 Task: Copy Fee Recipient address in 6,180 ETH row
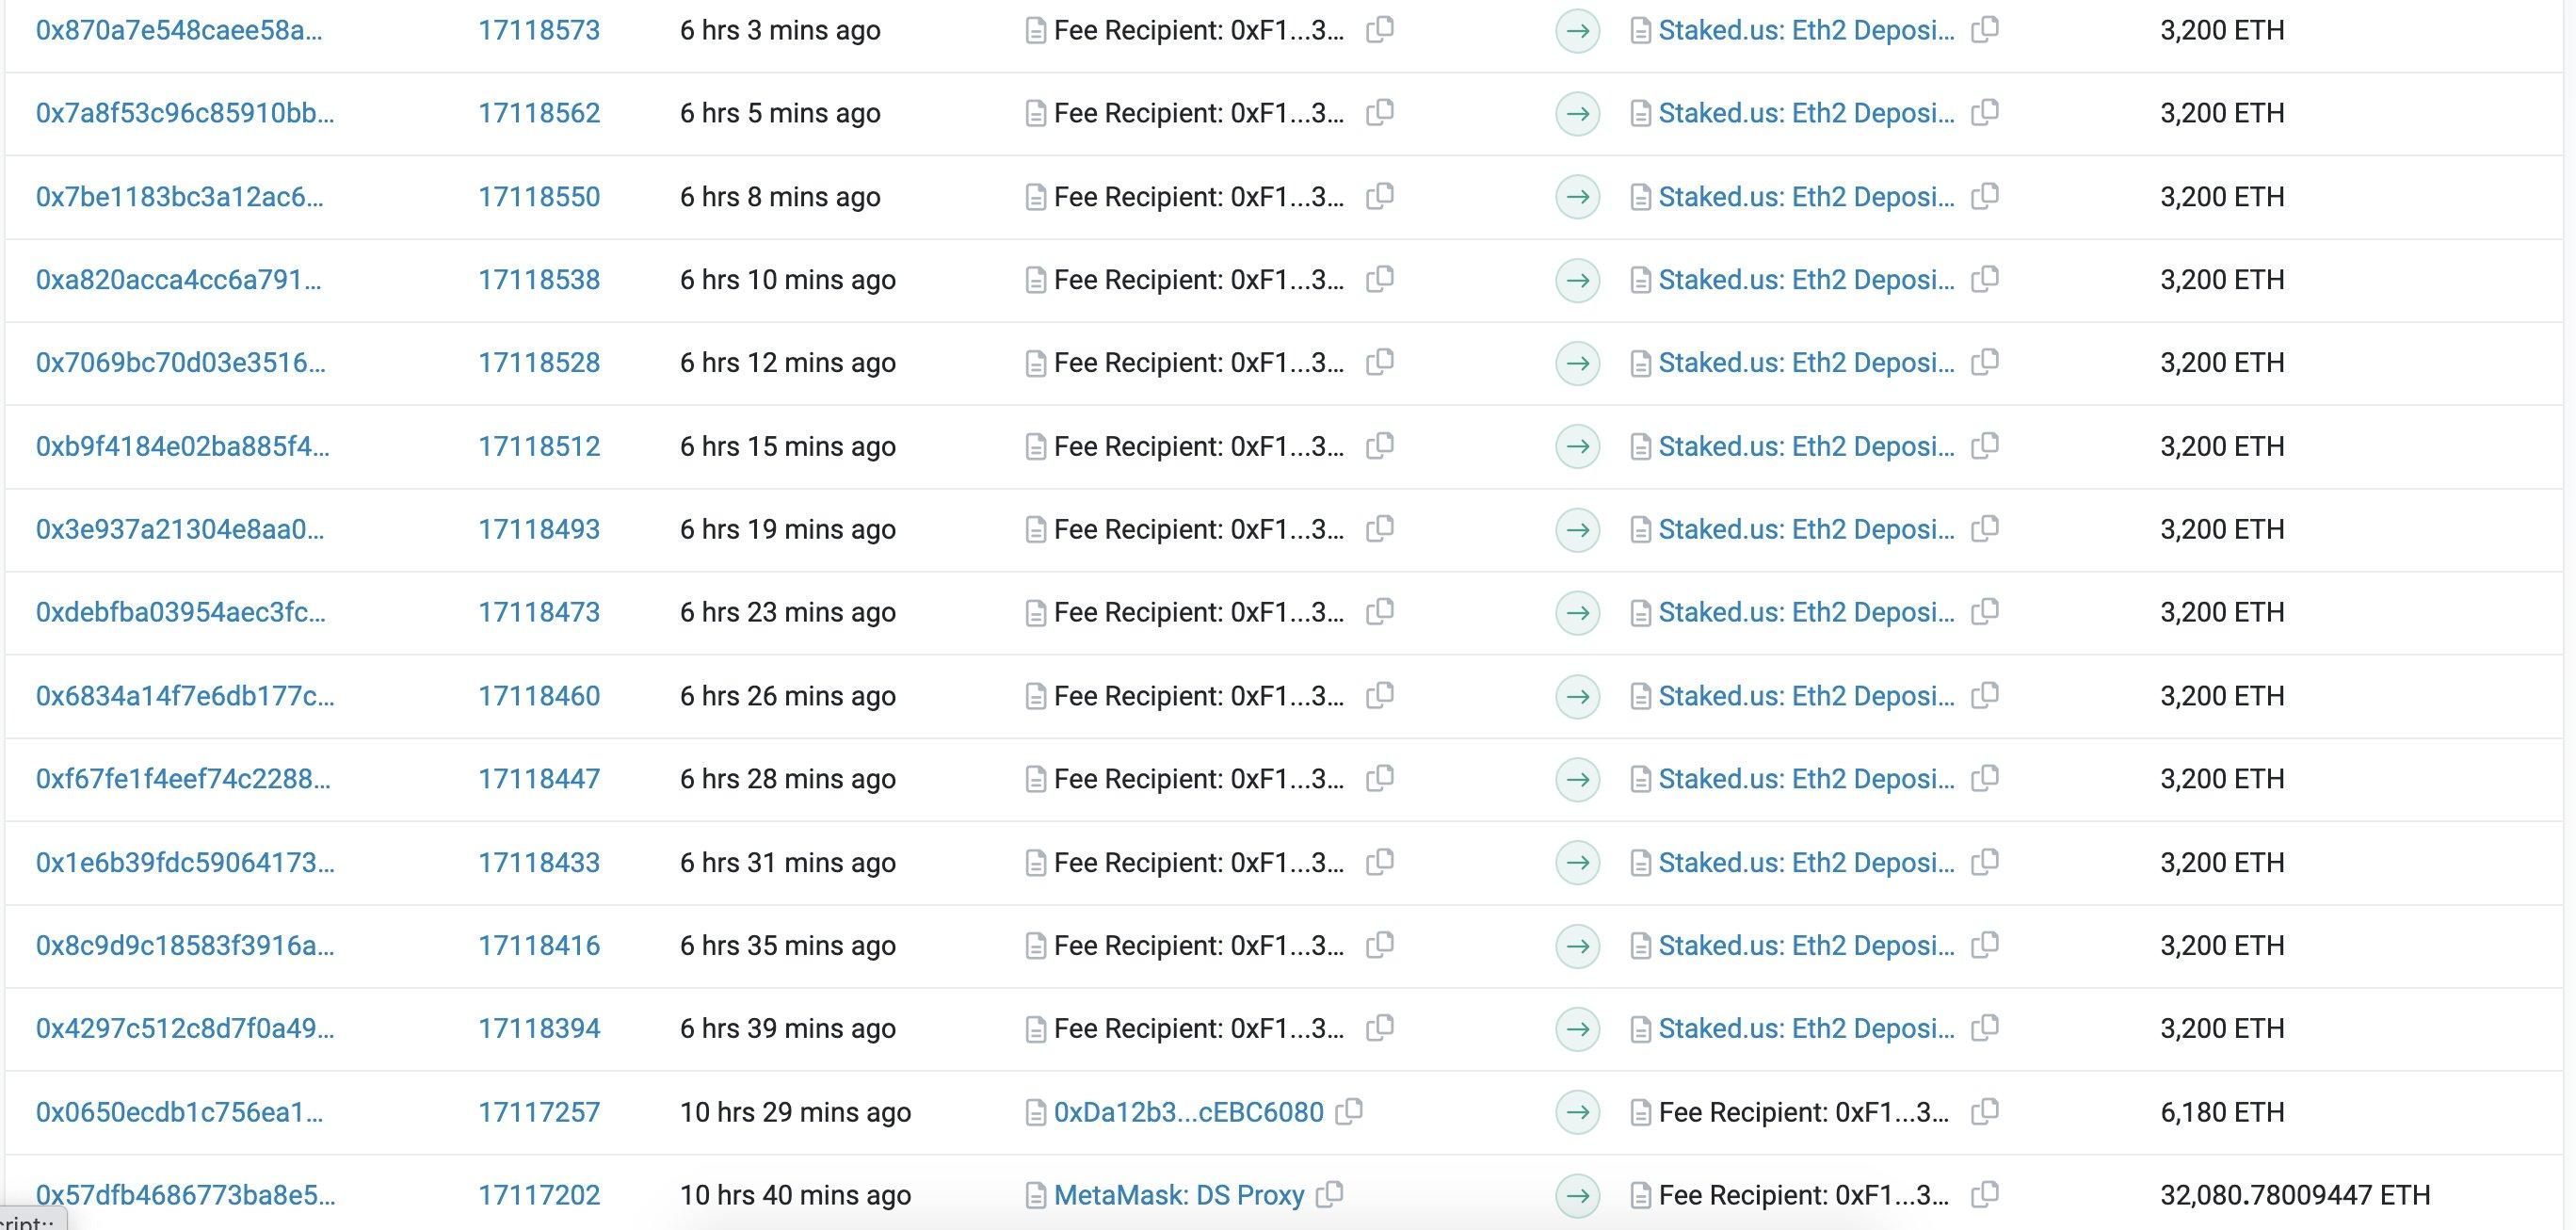(x=1984, y=1111)
